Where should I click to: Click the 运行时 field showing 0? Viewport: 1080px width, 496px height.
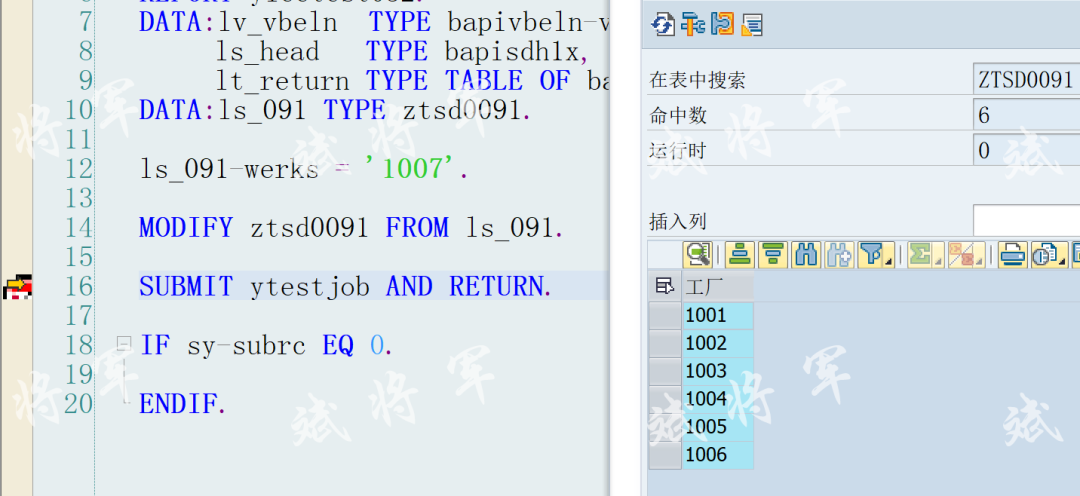click(1026, 150)
